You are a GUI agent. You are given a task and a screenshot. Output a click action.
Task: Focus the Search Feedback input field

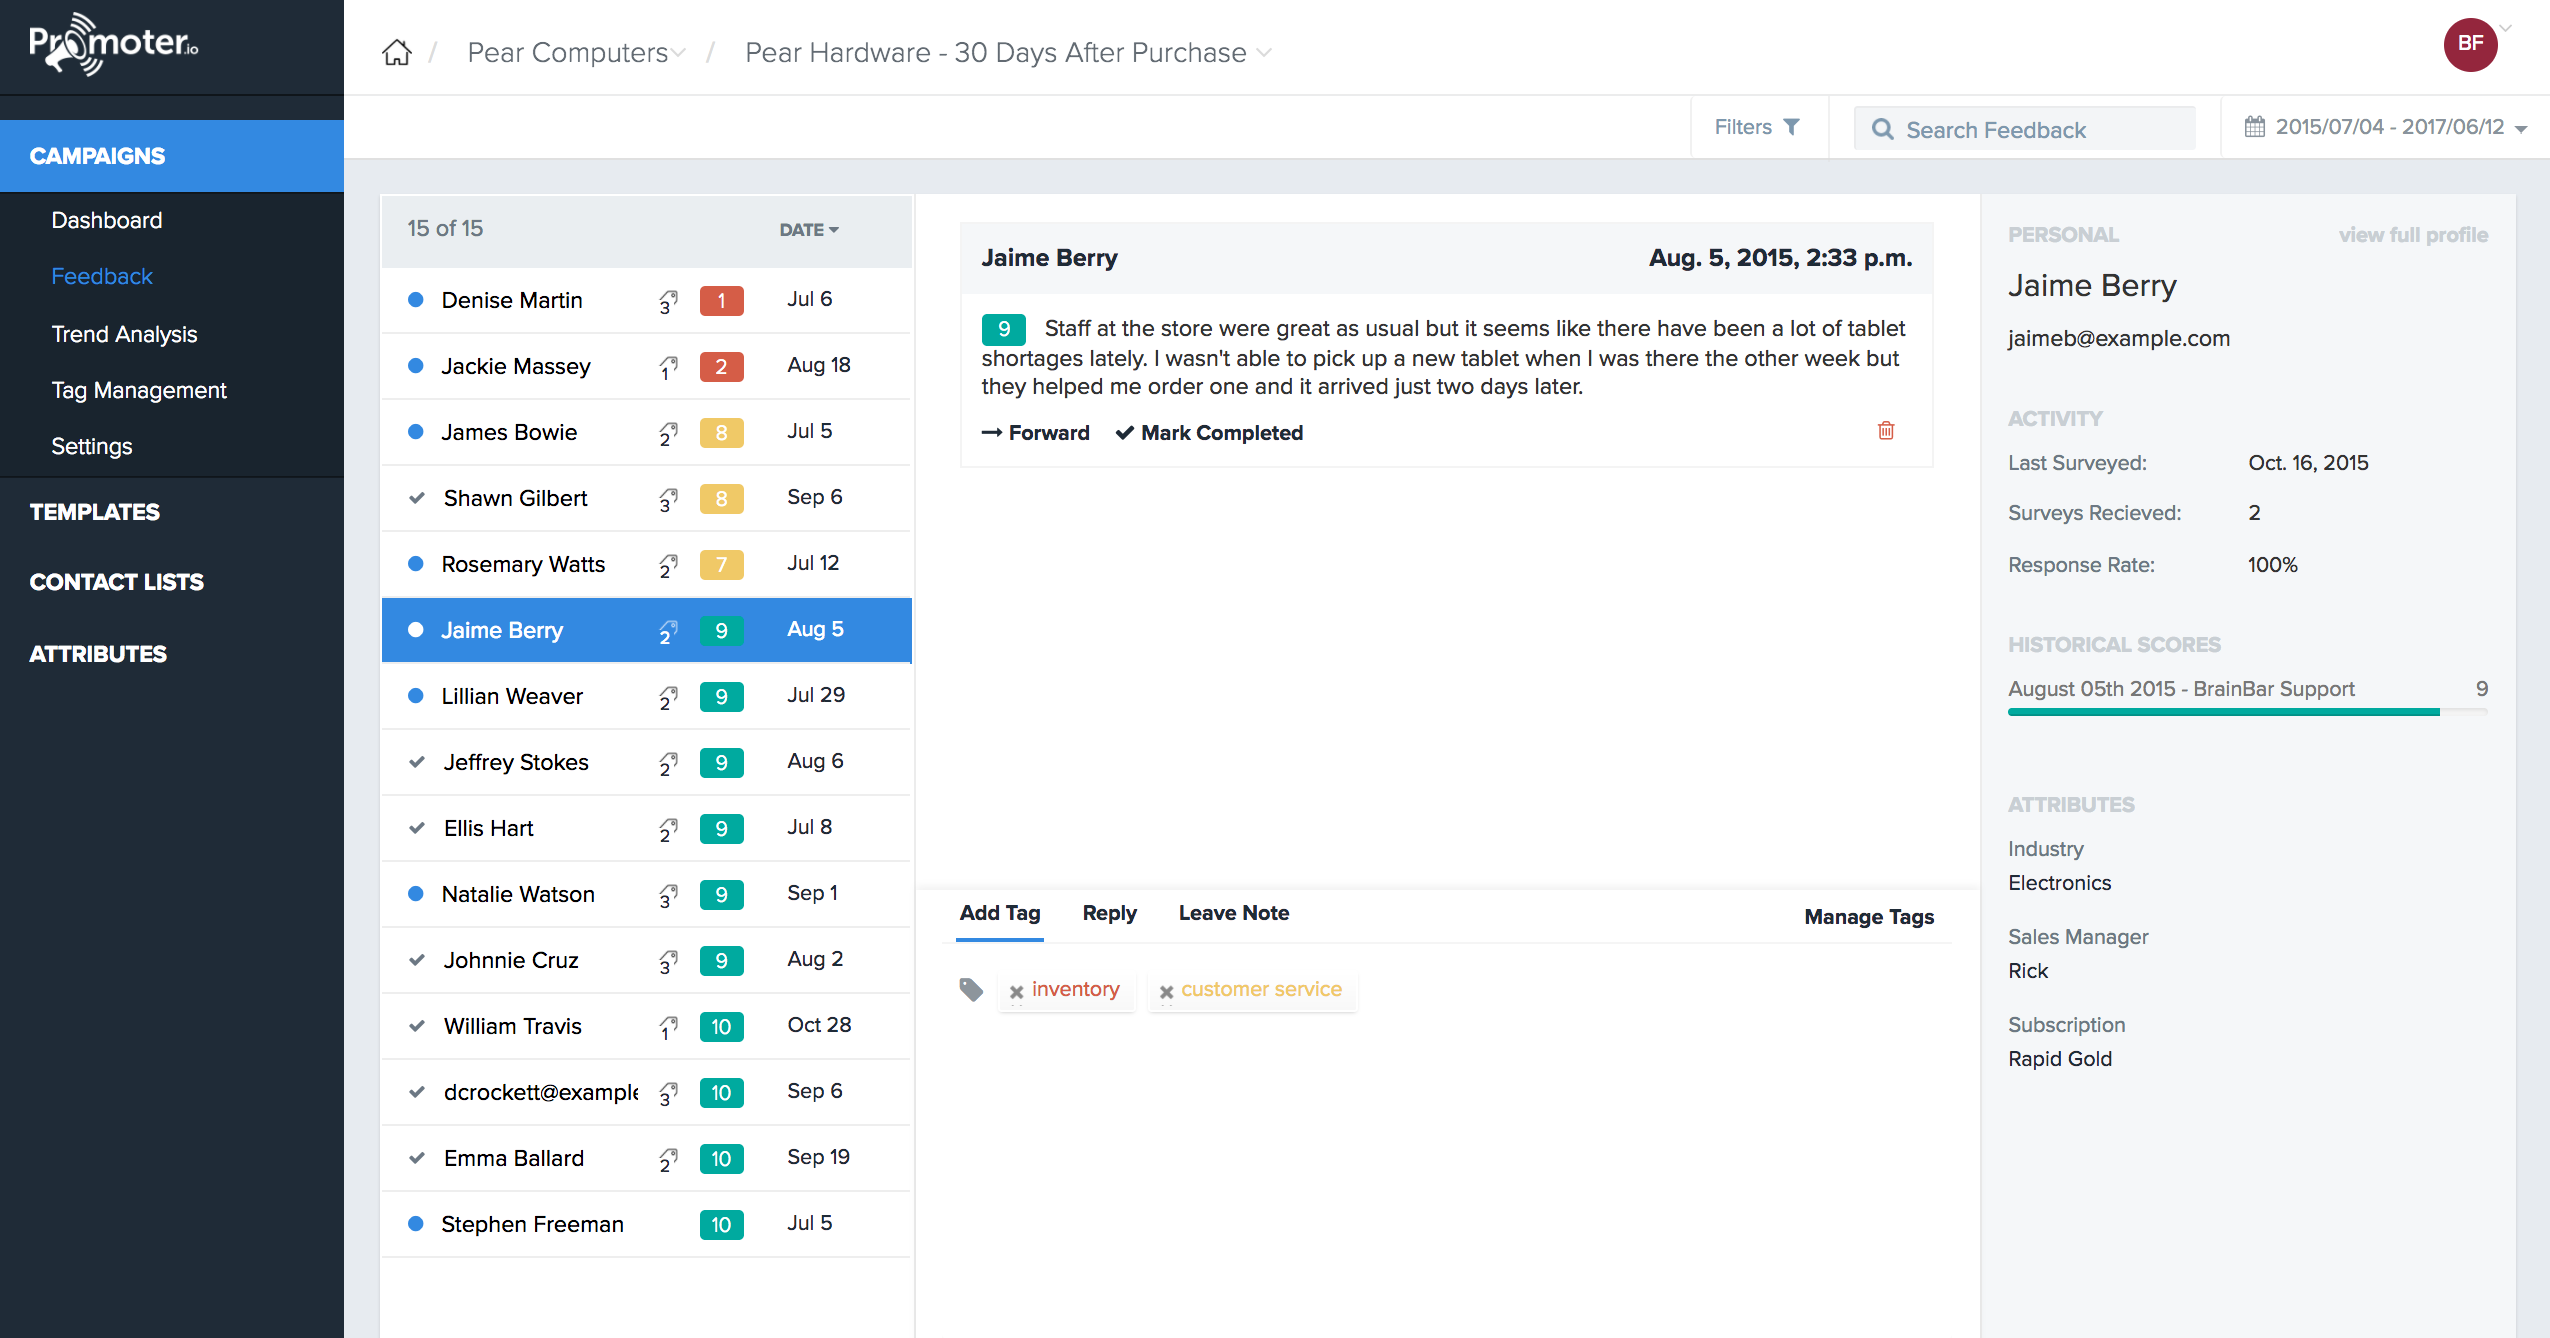coord(2024,129)
